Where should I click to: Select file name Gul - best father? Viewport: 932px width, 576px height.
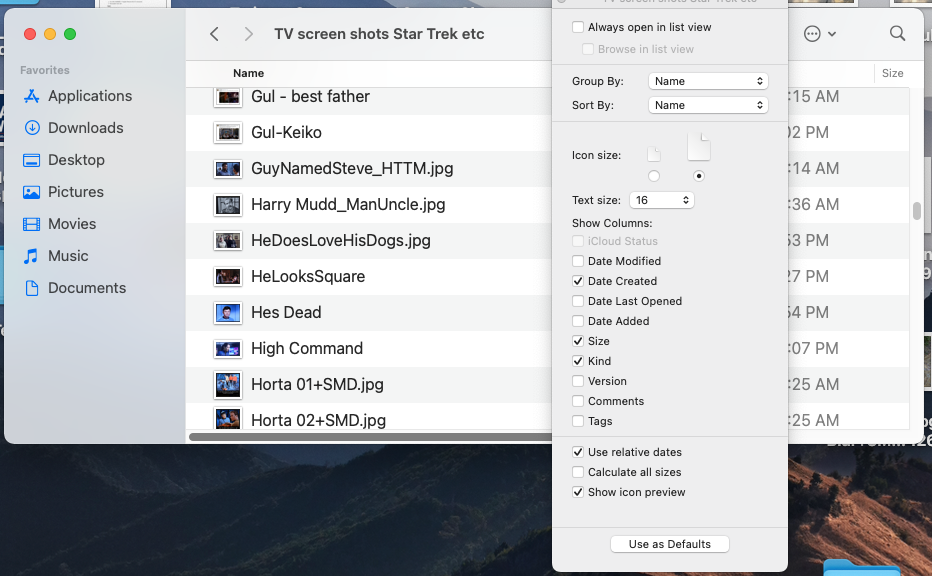tap(310, 96)
